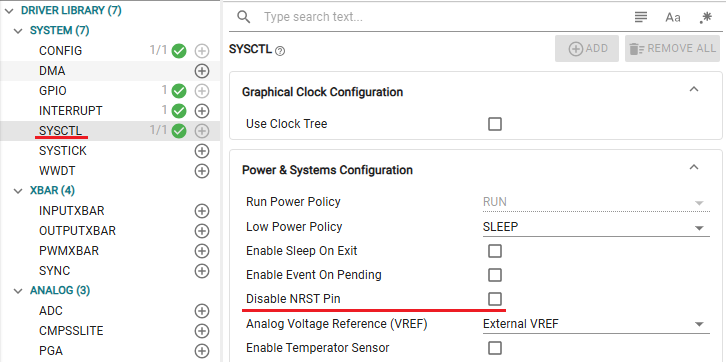Collapse the XBAR tree group
The image size is (726, 362).
18,191
